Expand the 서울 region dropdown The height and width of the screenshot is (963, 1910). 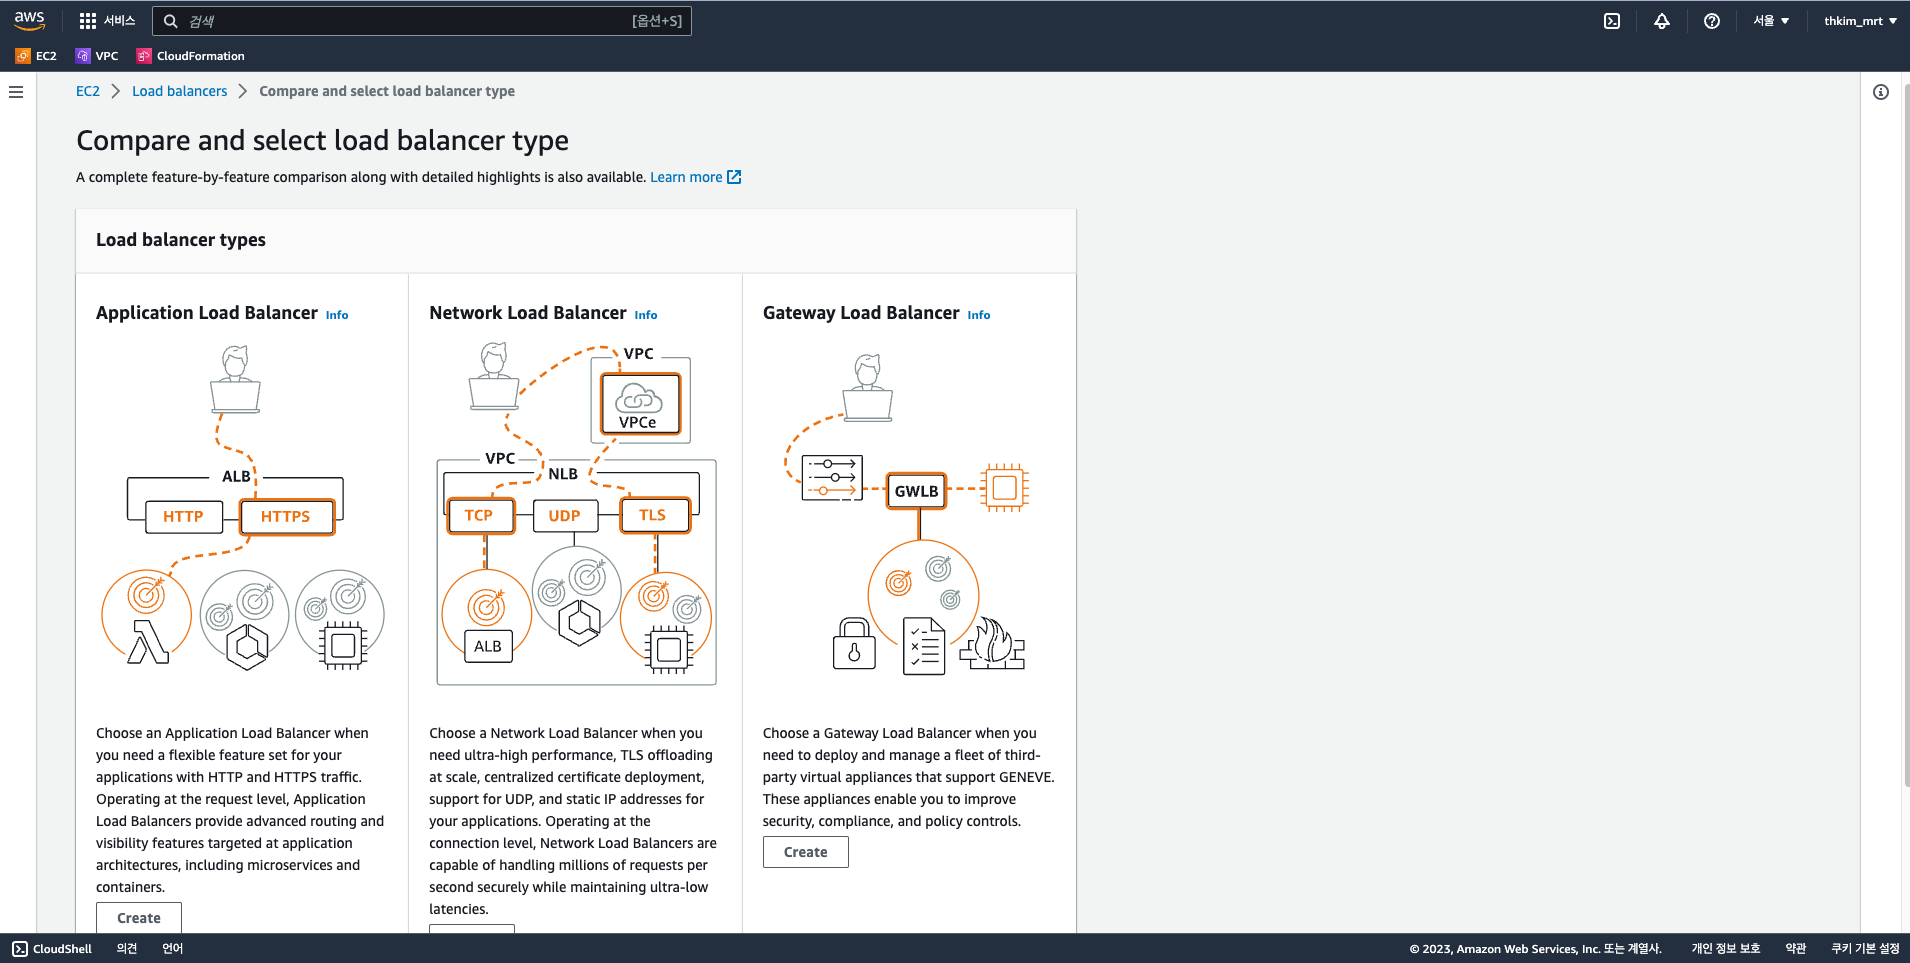(x=1771, y=21)
